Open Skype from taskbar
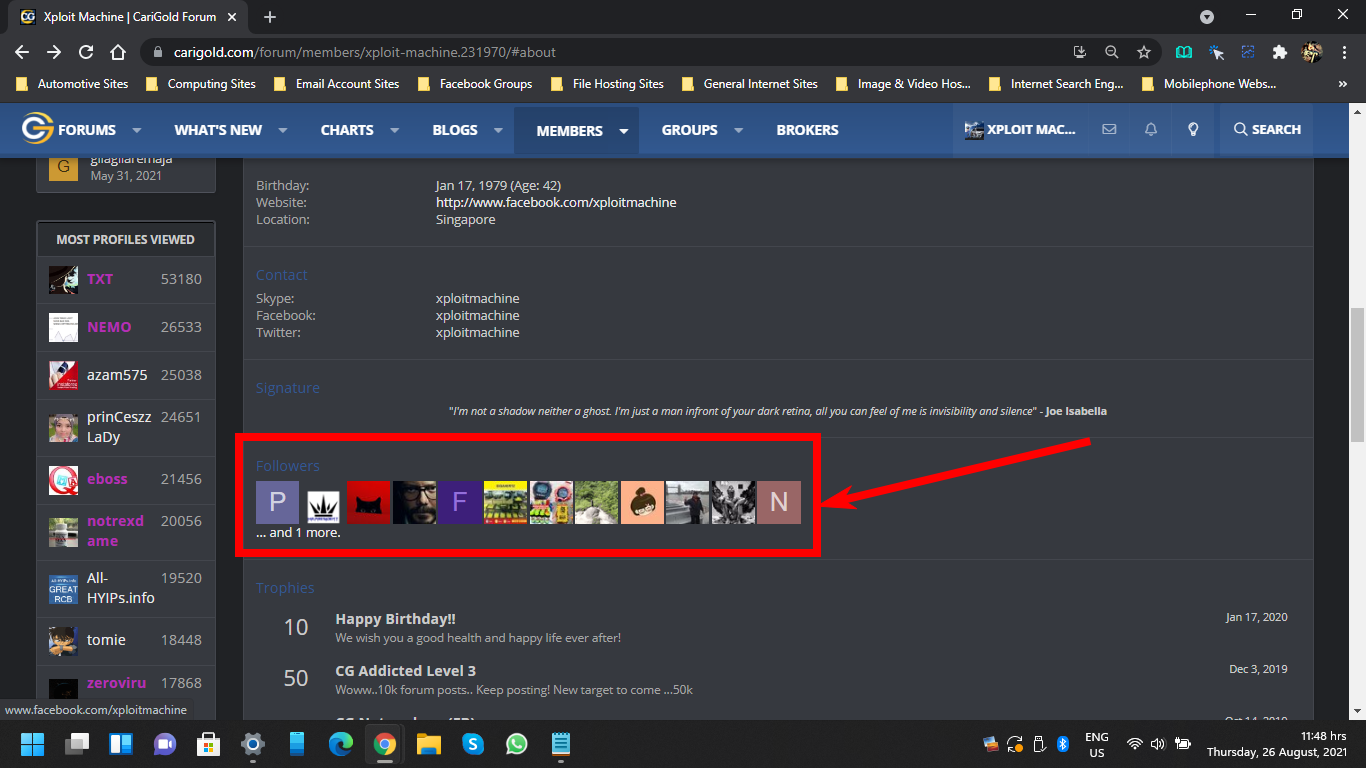The image size is (1366, 768). point(472,744)
